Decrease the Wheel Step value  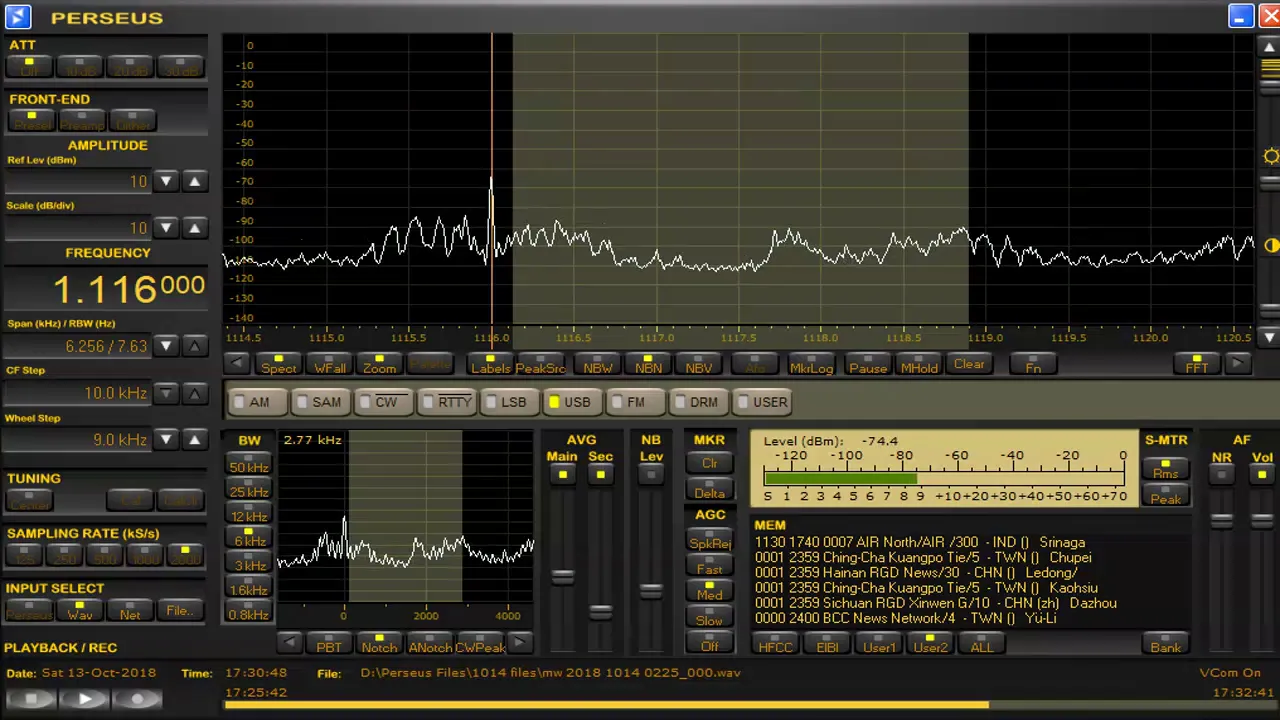click(x=166, y=440)
